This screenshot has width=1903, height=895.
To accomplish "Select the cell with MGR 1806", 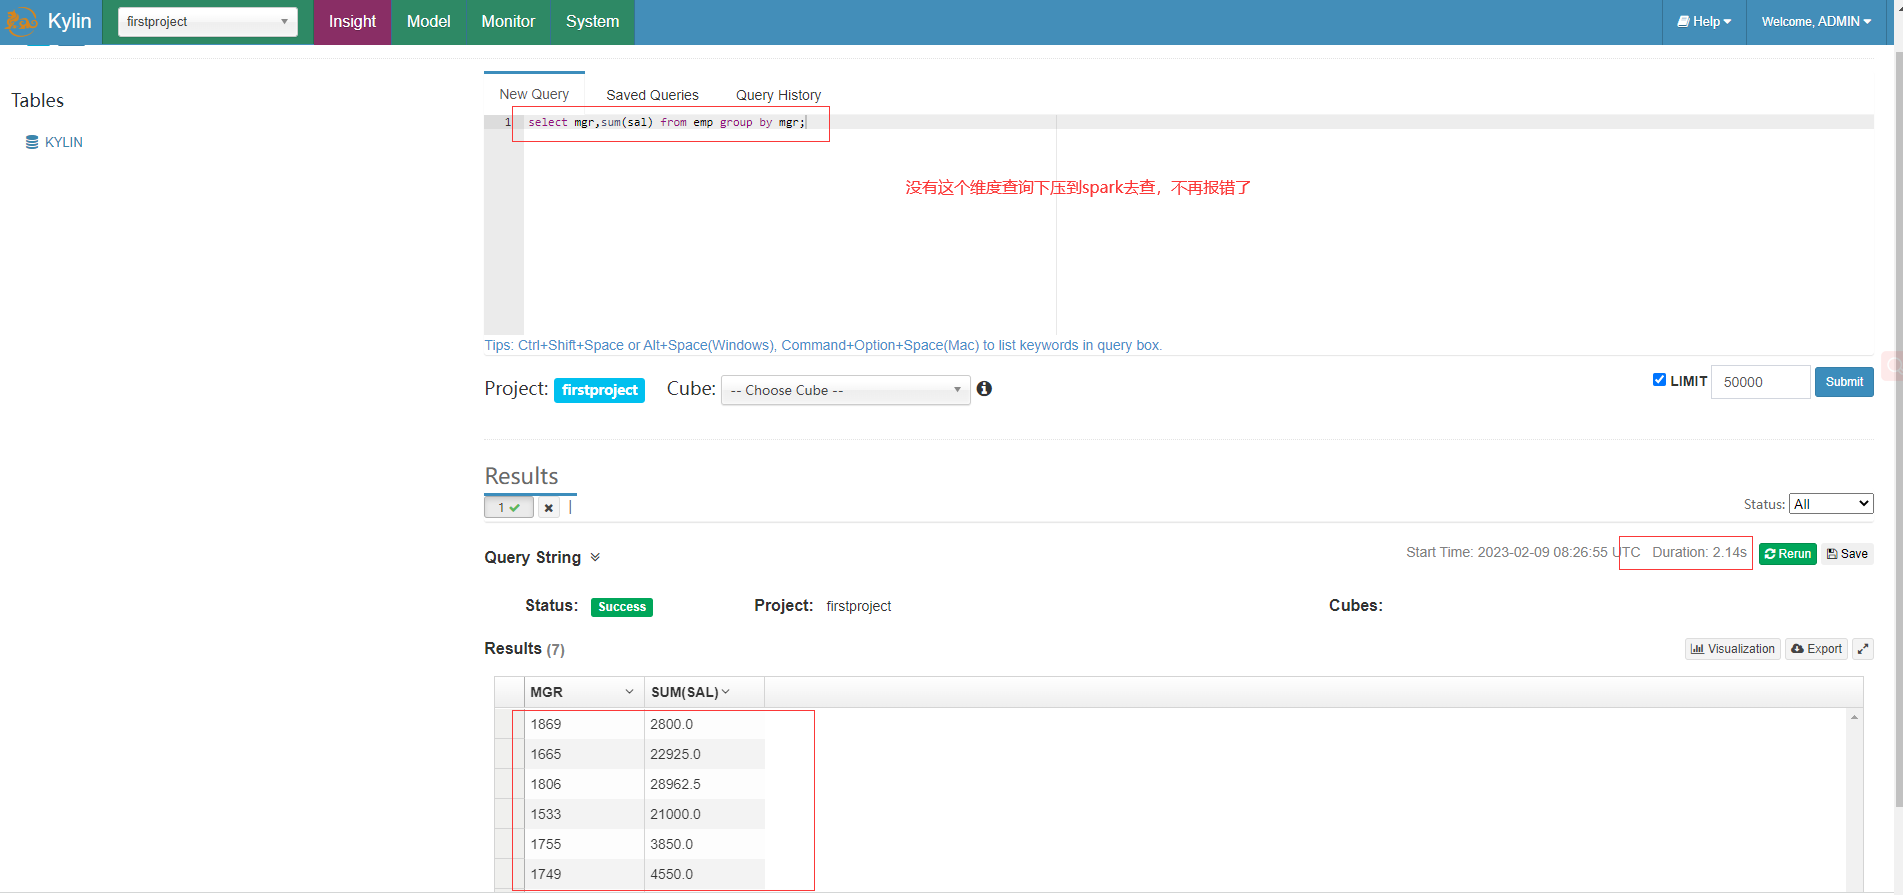I will (584, 784).
